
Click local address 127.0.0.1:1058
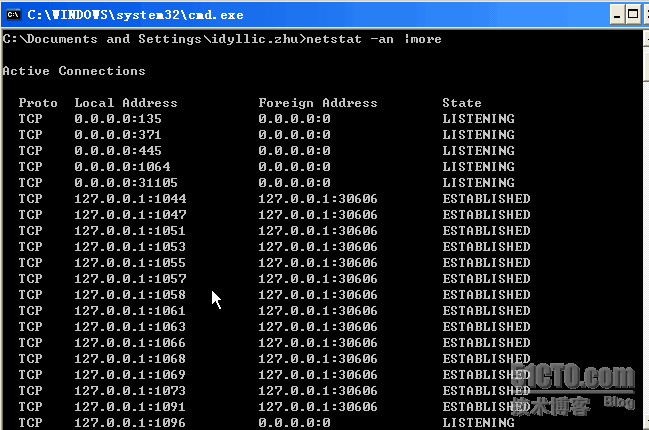pos(130,295)
